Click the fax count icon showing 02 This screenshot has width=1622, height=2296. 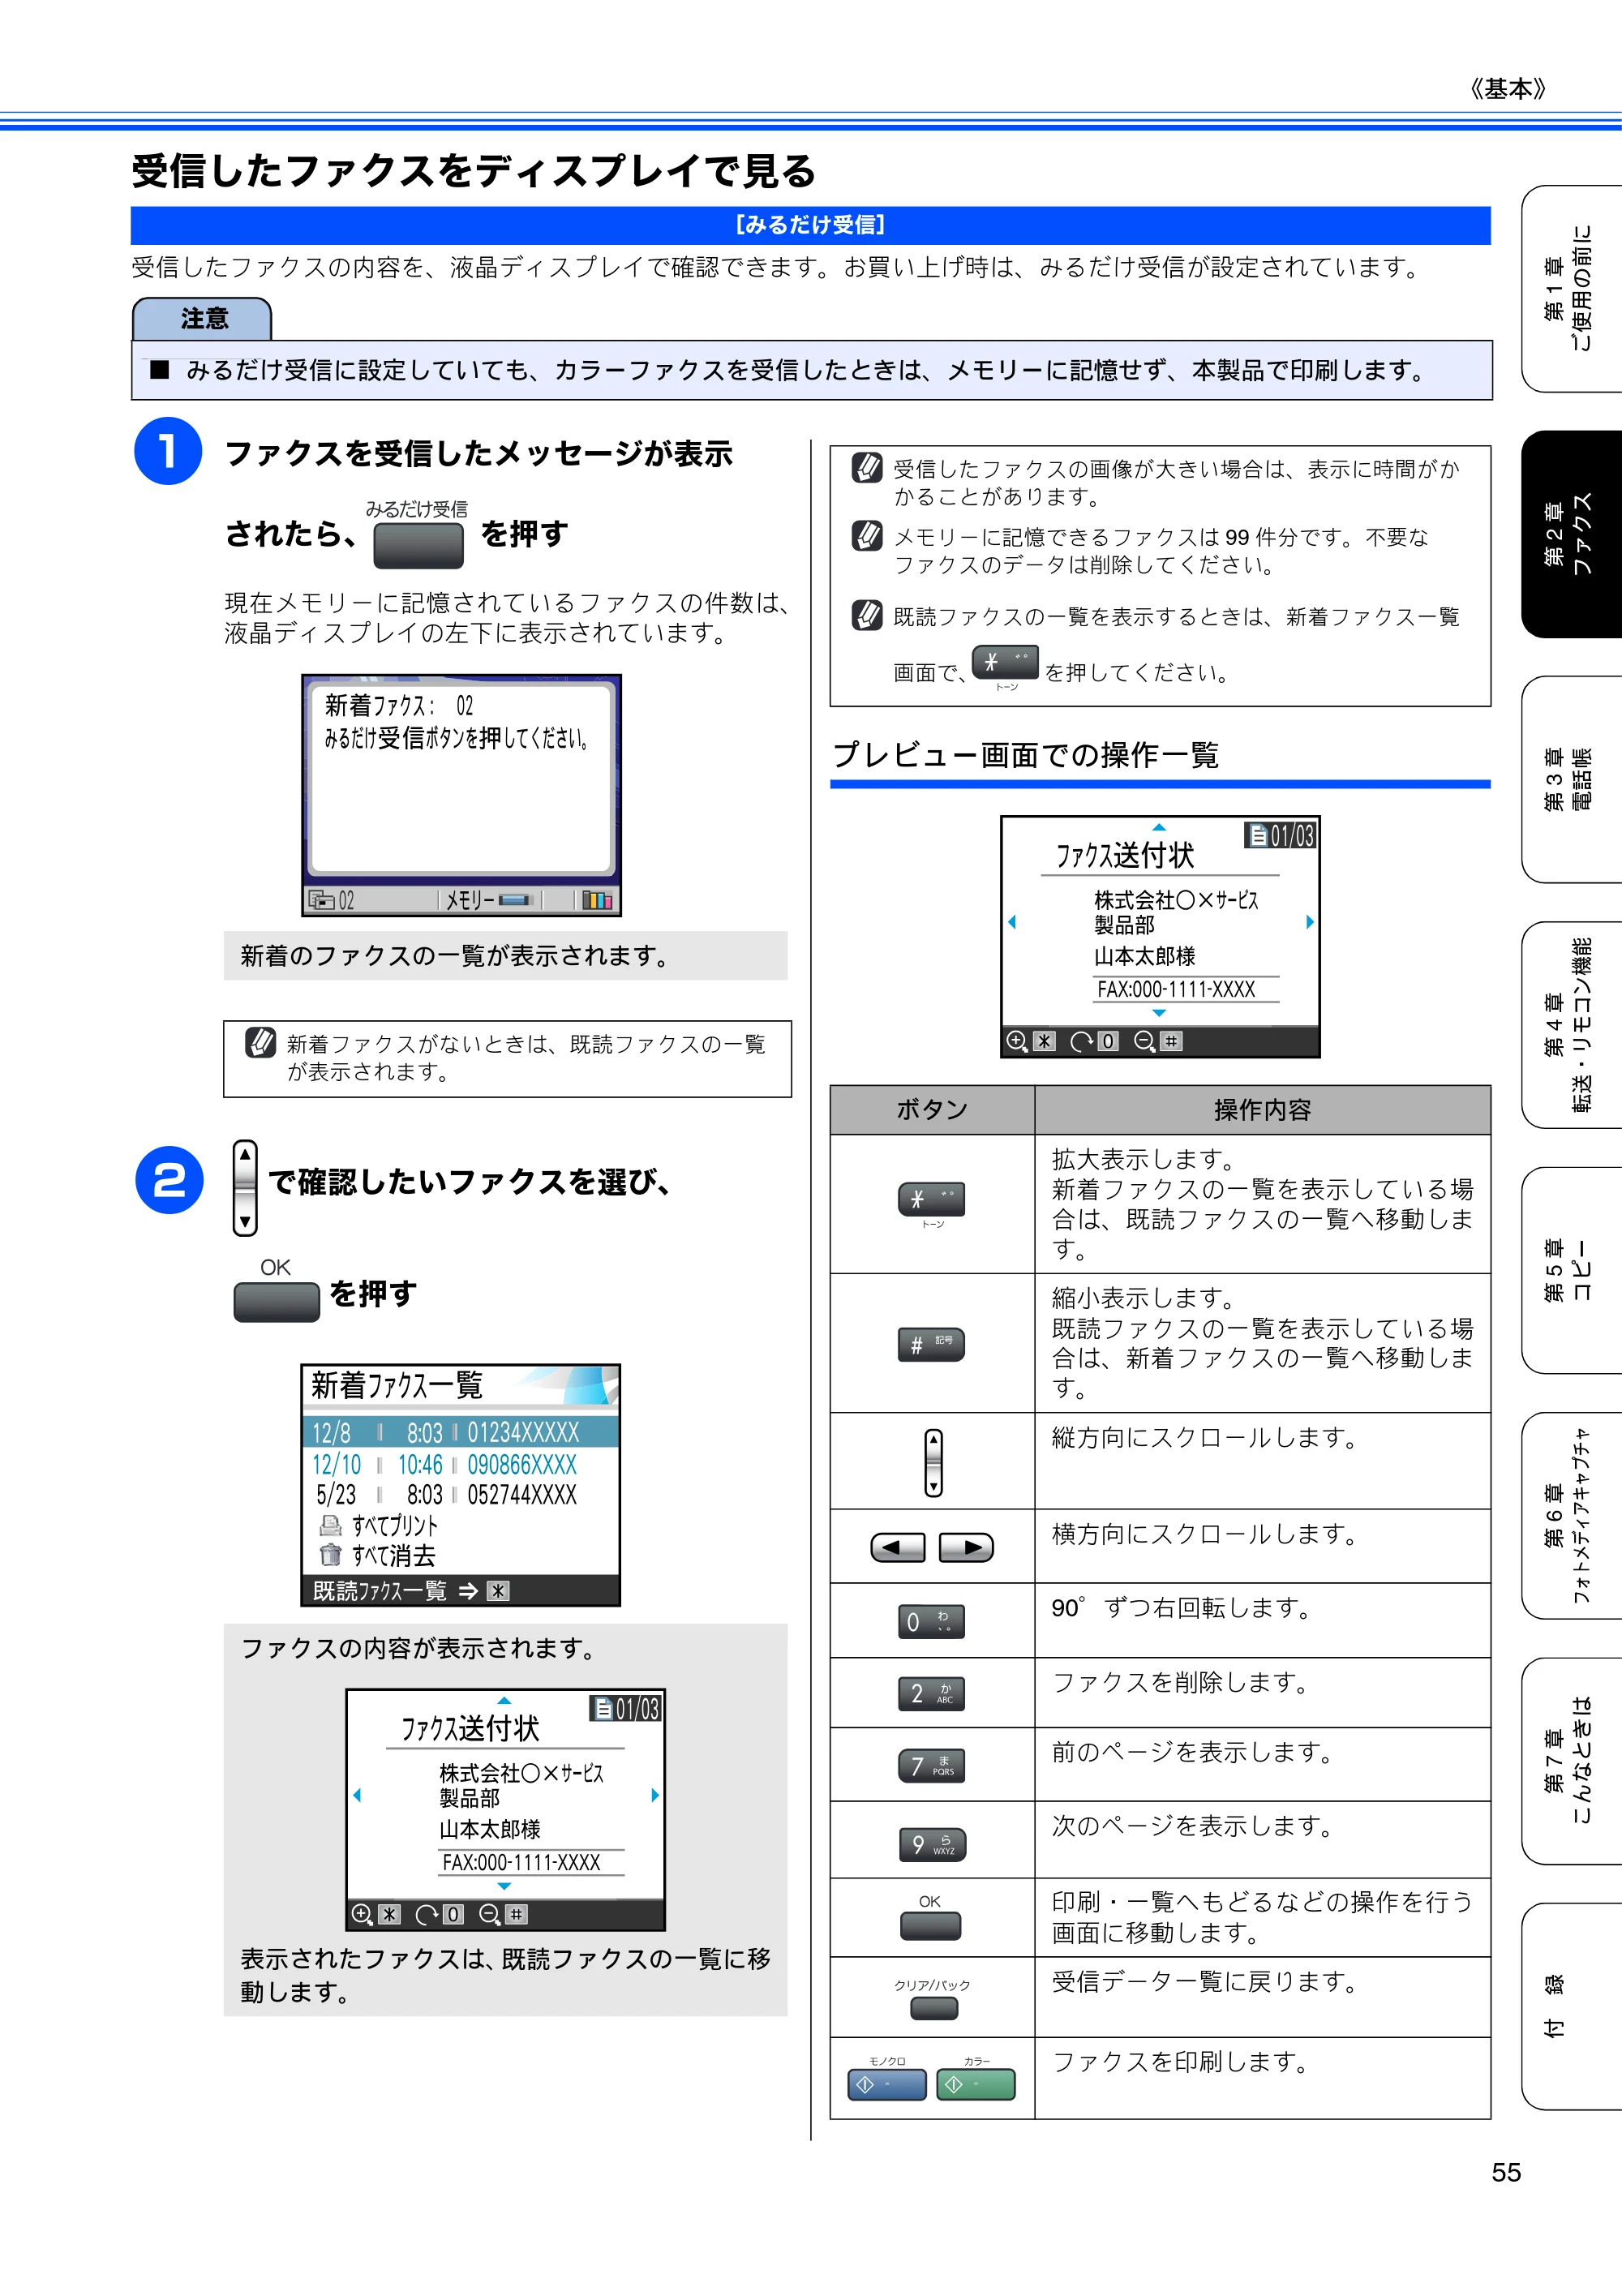[x=331, y=900]
